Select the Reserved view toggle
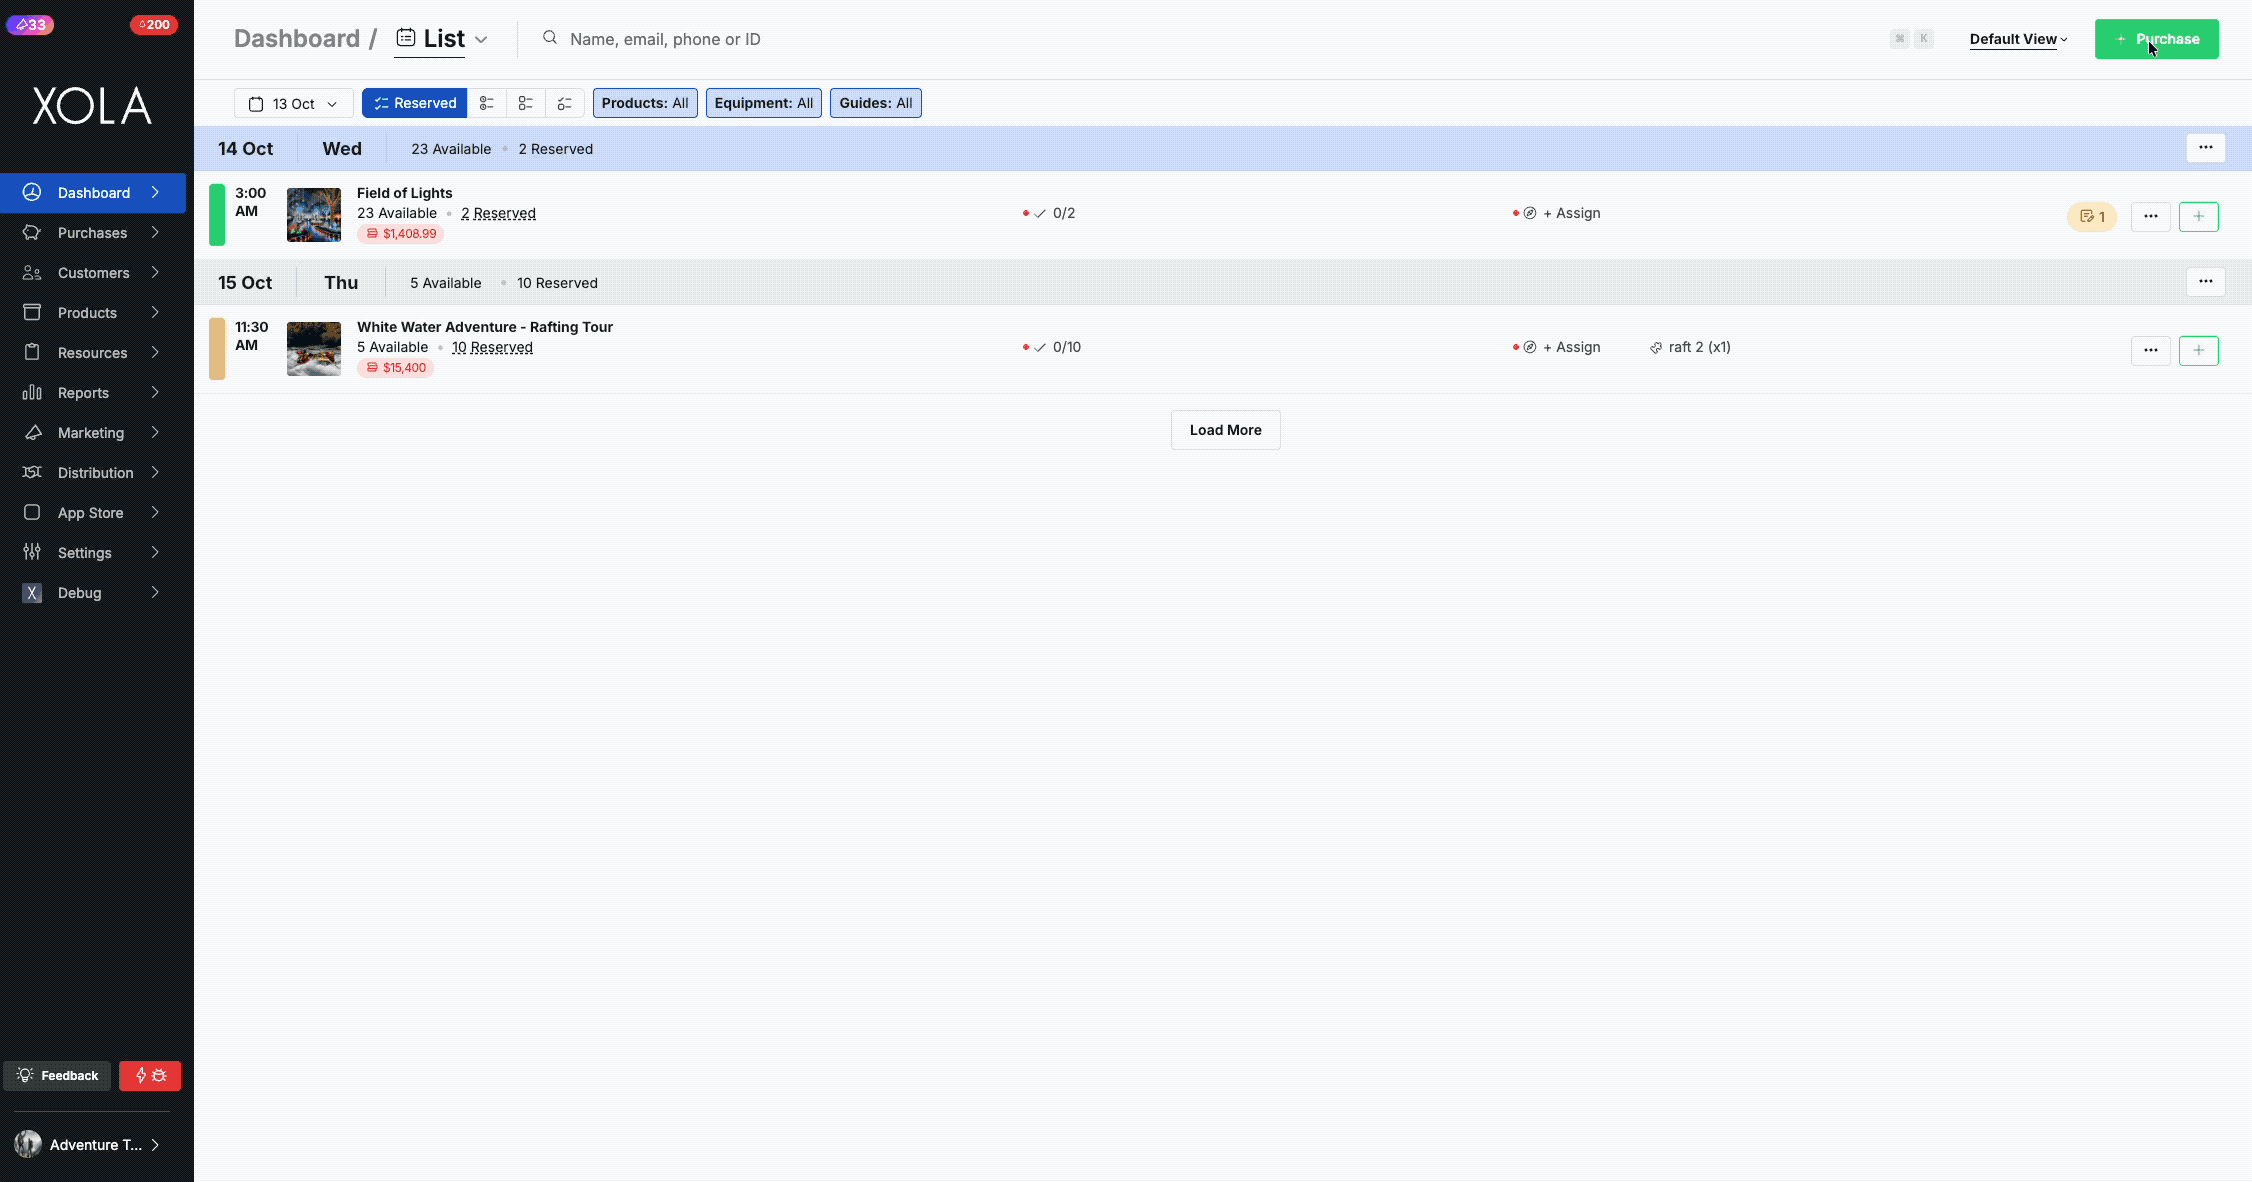 [414, 103]
